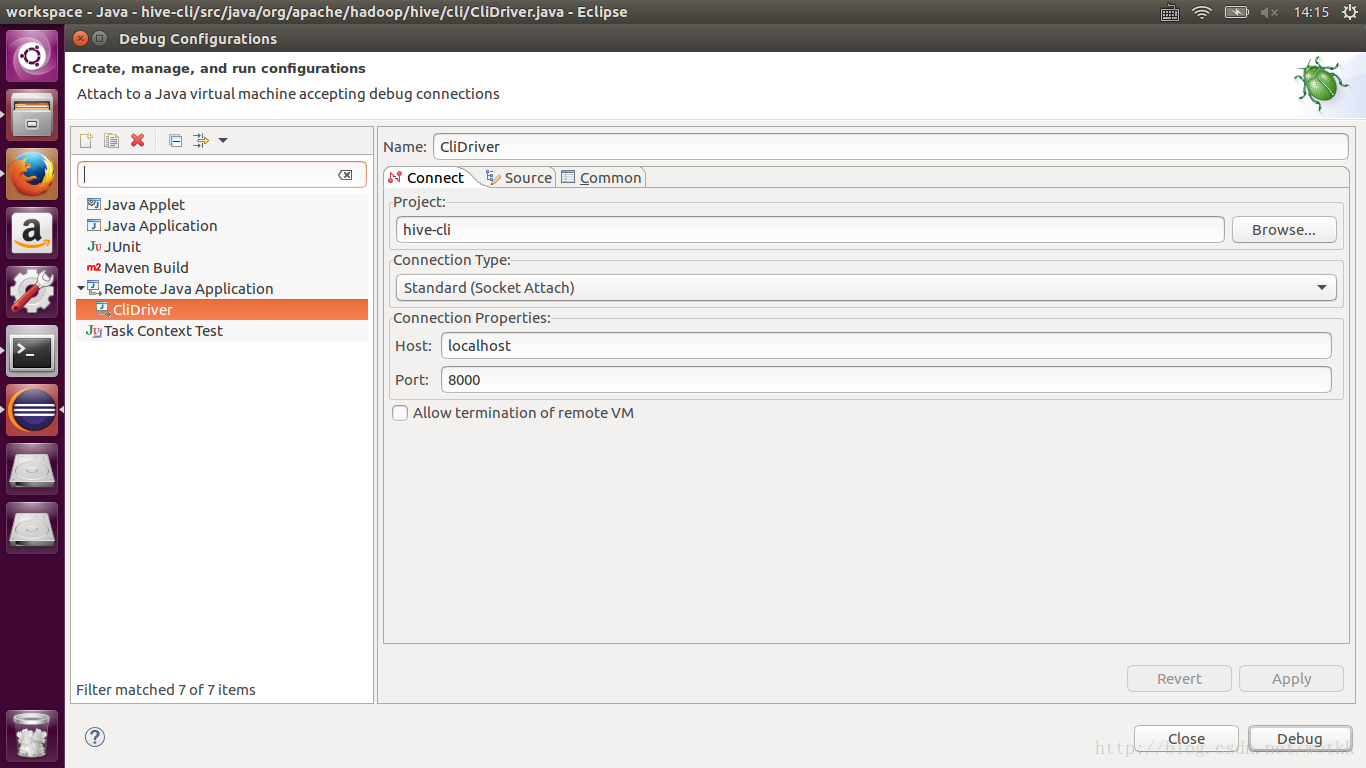This screenshot has width=1366, height=768.
Task: Open battery indicator menu
Action: click(1237, 12)
